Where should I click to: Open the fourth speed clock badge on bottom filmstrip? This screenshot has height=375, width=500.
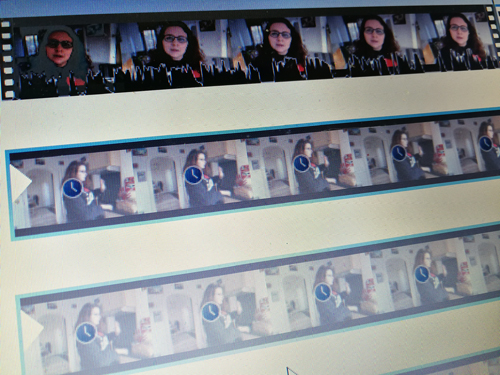tap(423, 274)
